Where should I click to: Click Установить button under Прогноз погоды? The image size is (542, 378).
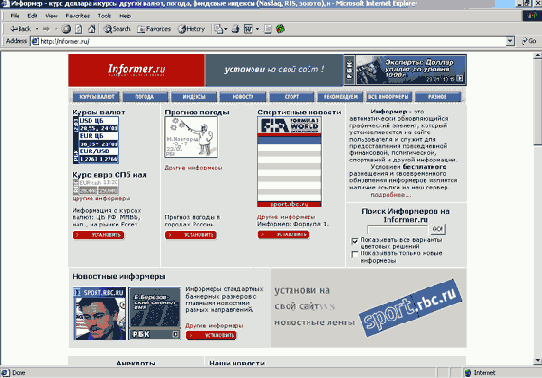tap(191, 235)
